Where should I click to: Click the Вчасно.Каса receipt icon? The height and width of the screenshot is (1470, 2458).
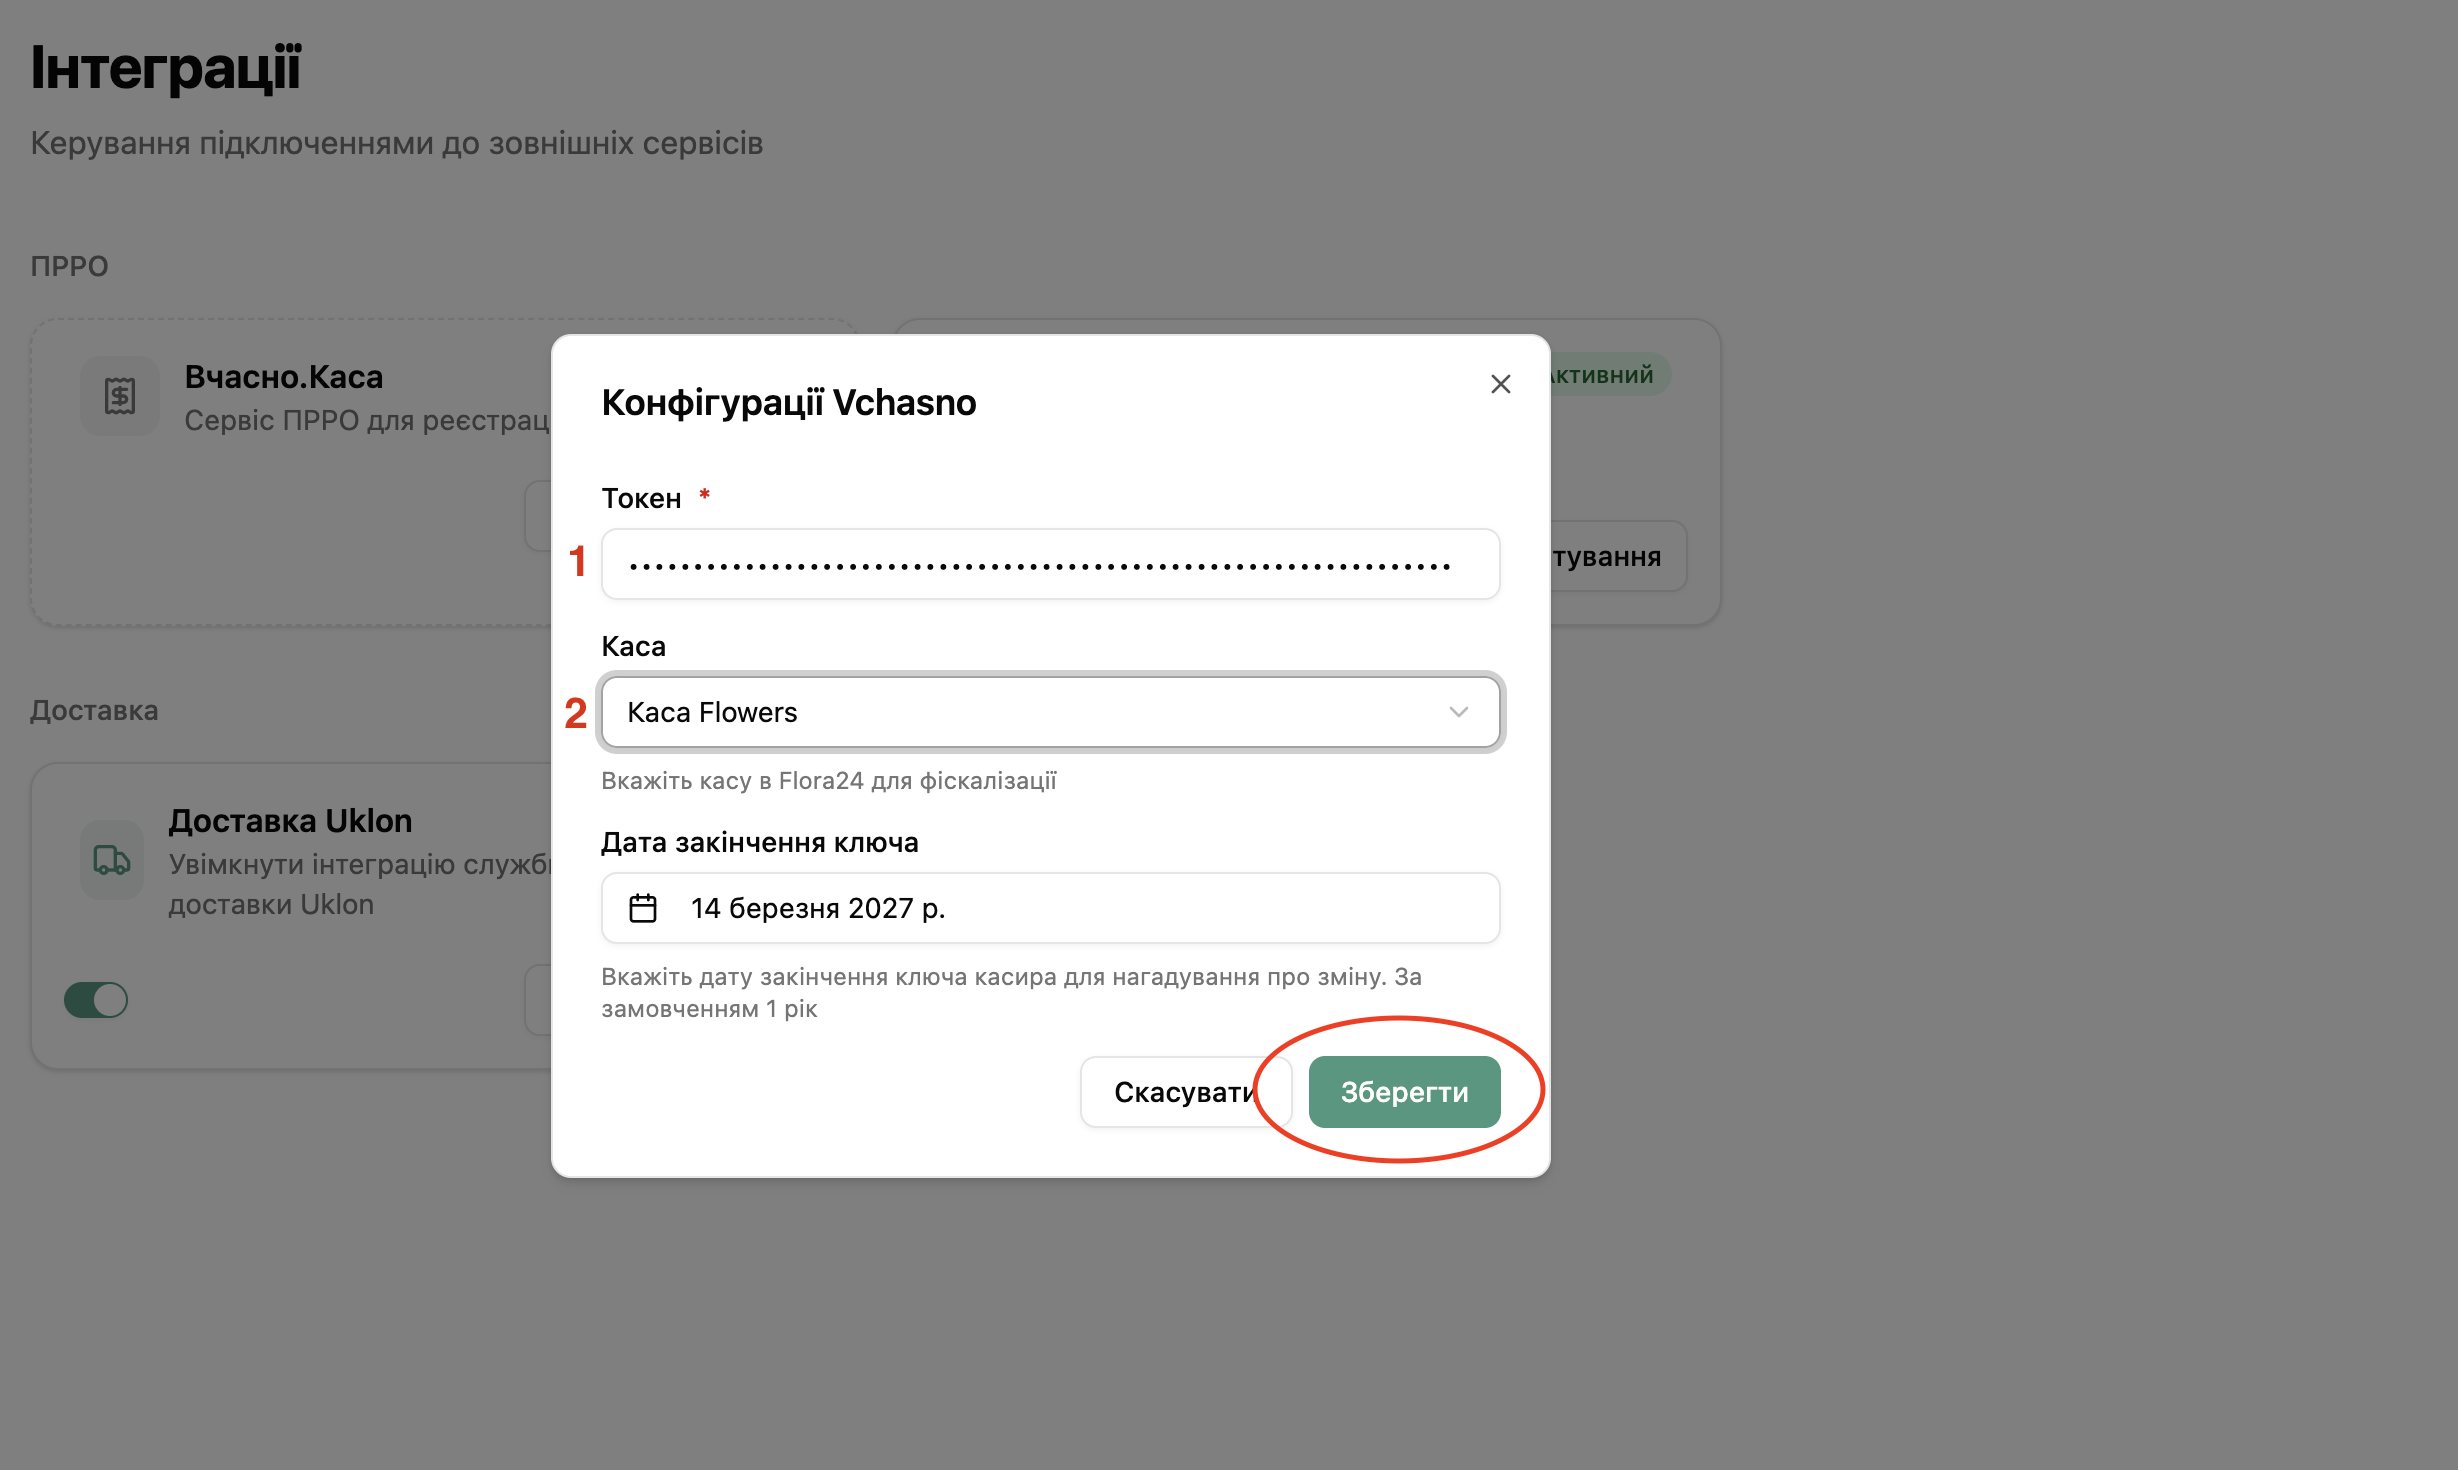click(x=120, y=396)
